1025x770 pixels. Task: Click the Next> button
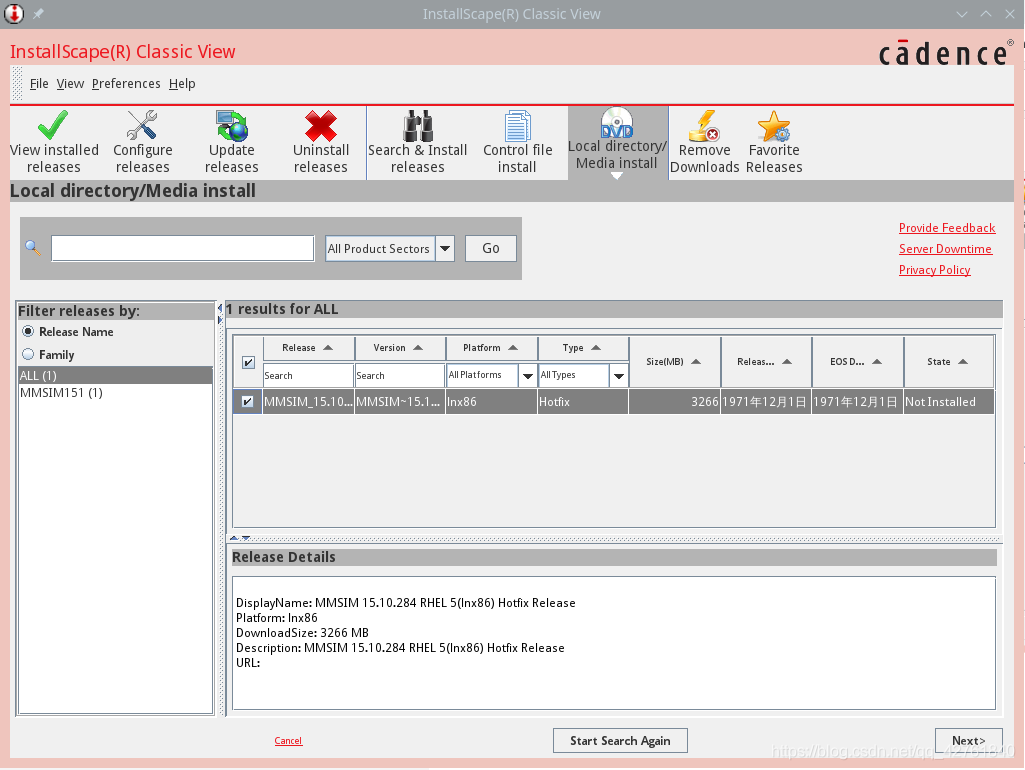tap(968, 741)
